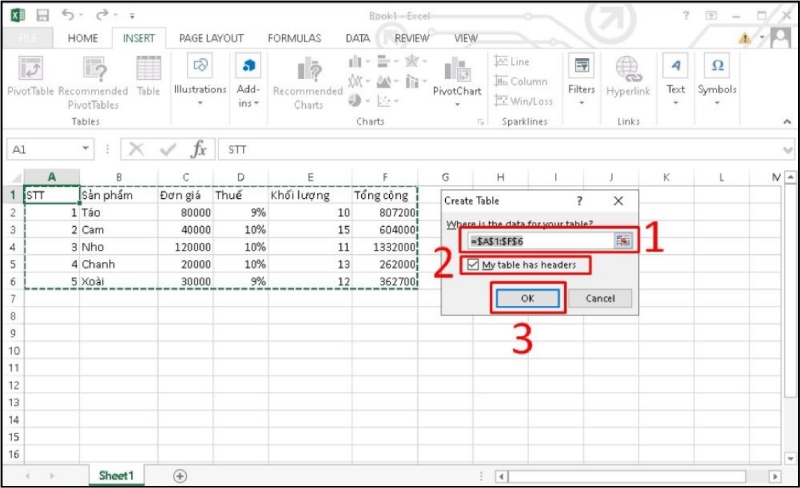The width and height of the screenshot is (800, 488).
Task: Open the FORMULAS tab
Action: pos(294,38)
